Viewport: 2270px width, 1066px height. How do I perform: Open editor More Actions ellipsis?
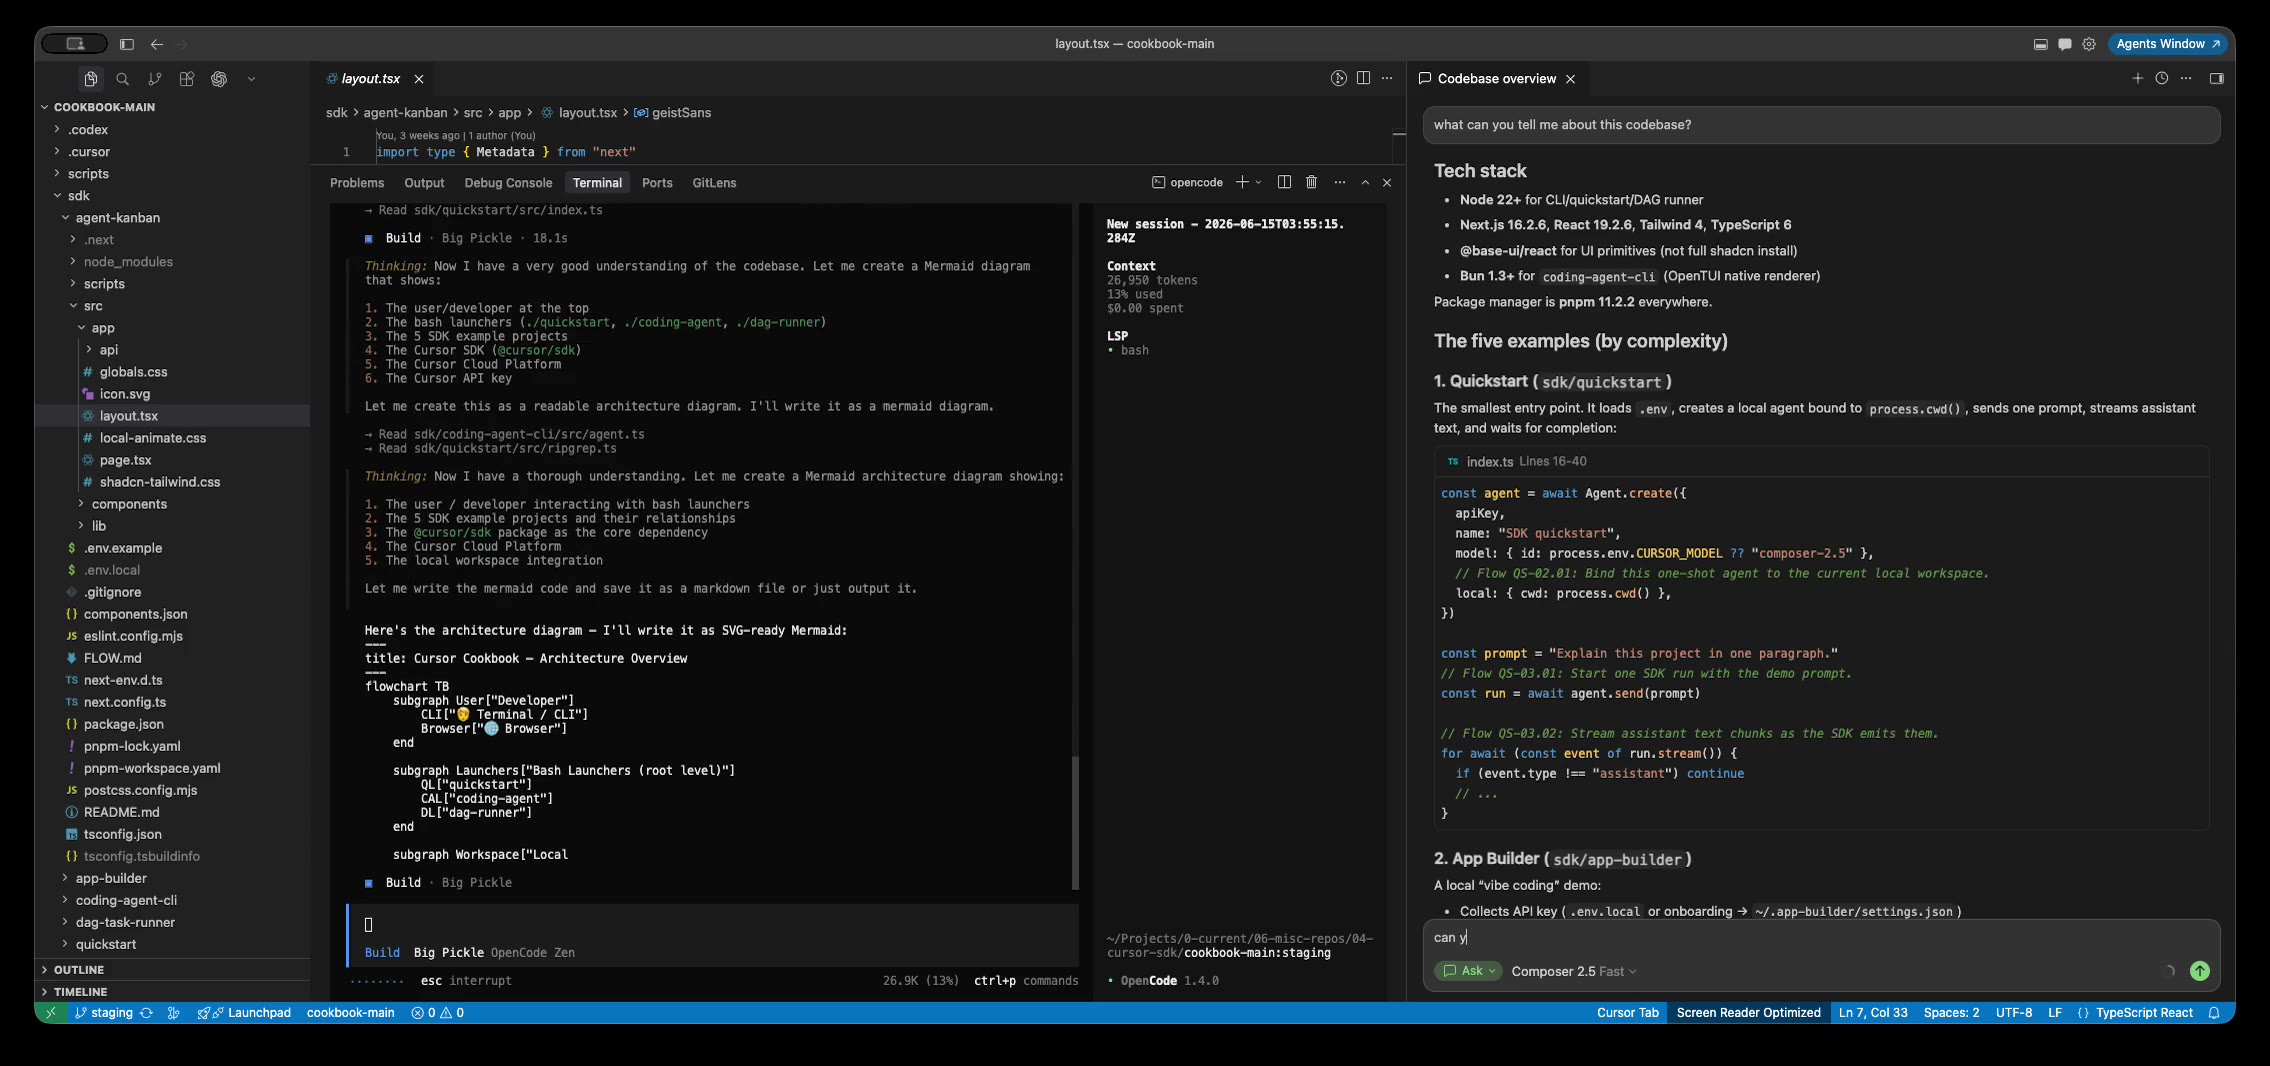tap(1387, 78)
